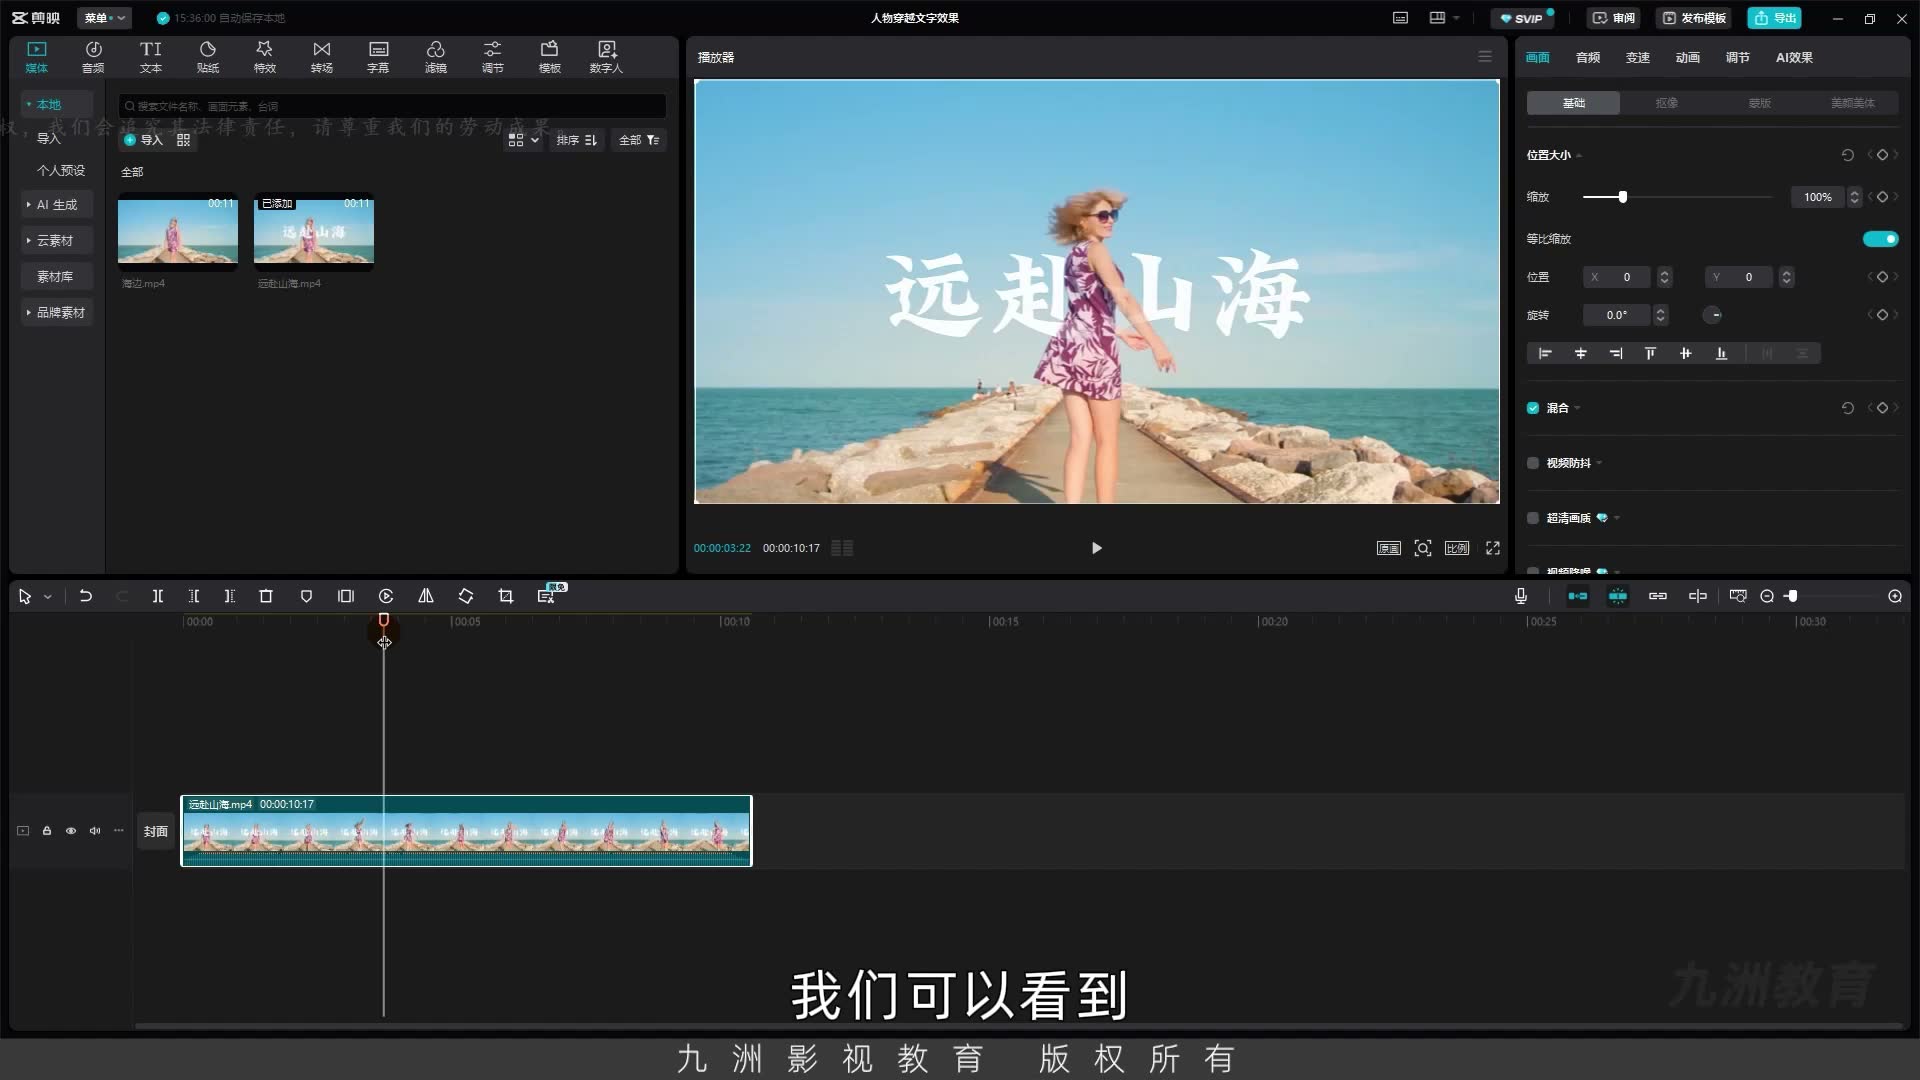
Task: Open the 音频 (audio) panel icon
Action: [x=93, y=57]
